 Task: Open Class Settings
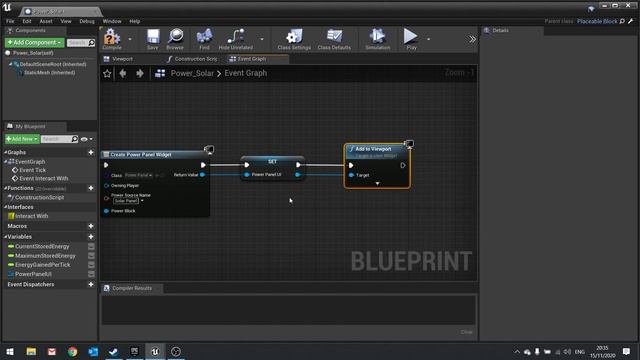[294, 39]
